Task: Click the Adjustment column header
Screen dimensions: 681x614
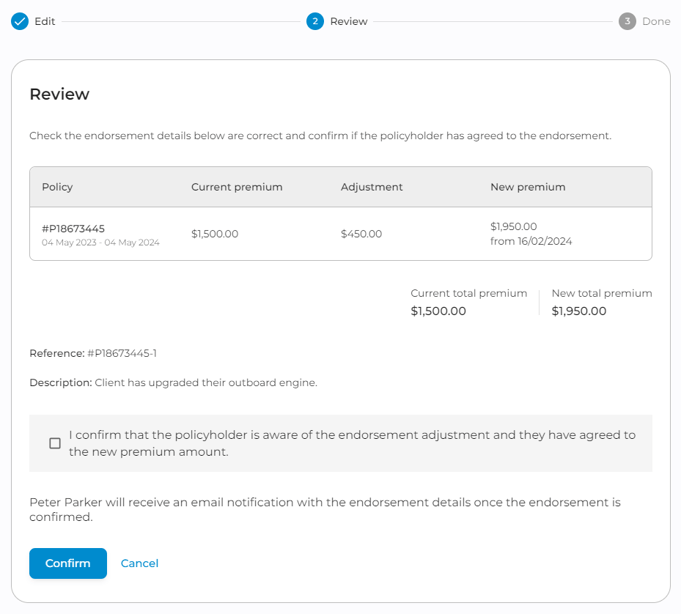Action: point(371,187)
